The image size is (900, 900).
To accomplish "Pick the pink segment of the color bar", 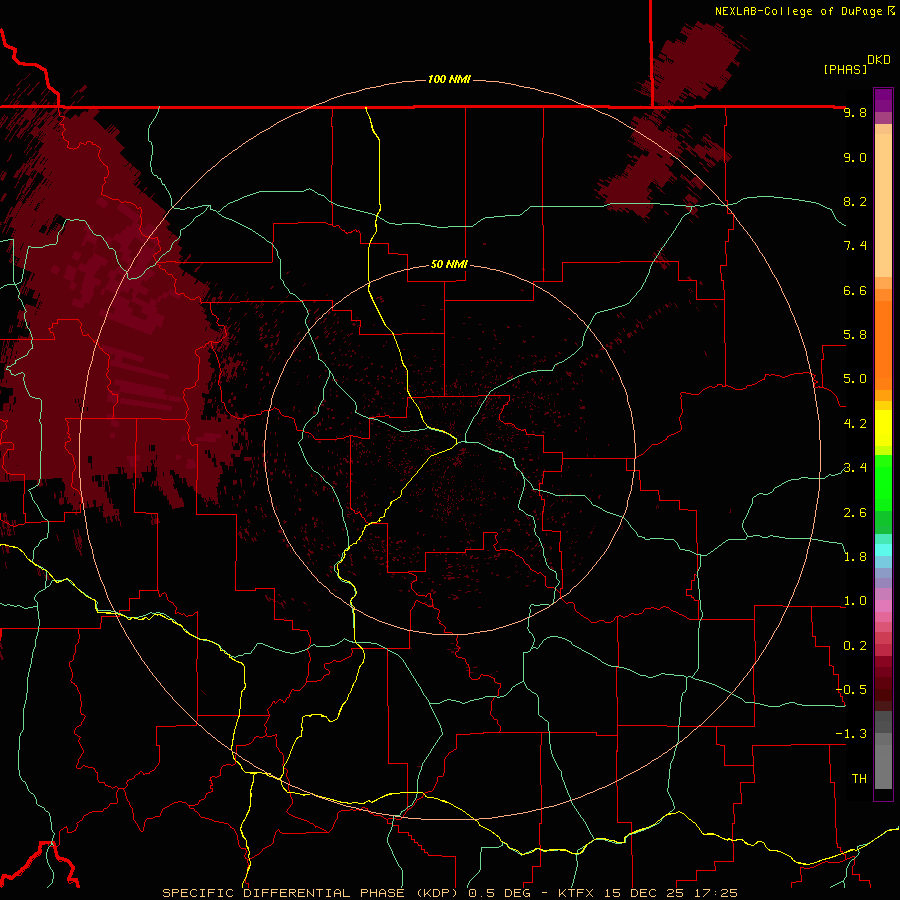I will [x=883, y=606].
